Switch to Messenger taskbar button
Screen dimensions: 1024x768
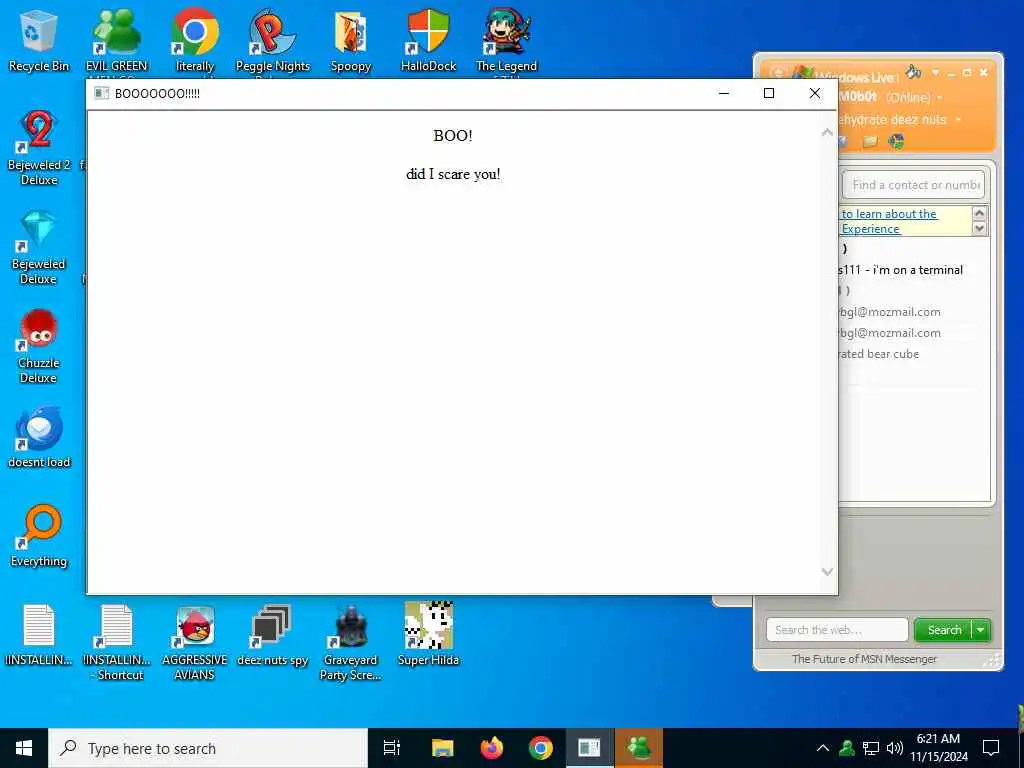(x=639, y=748)
